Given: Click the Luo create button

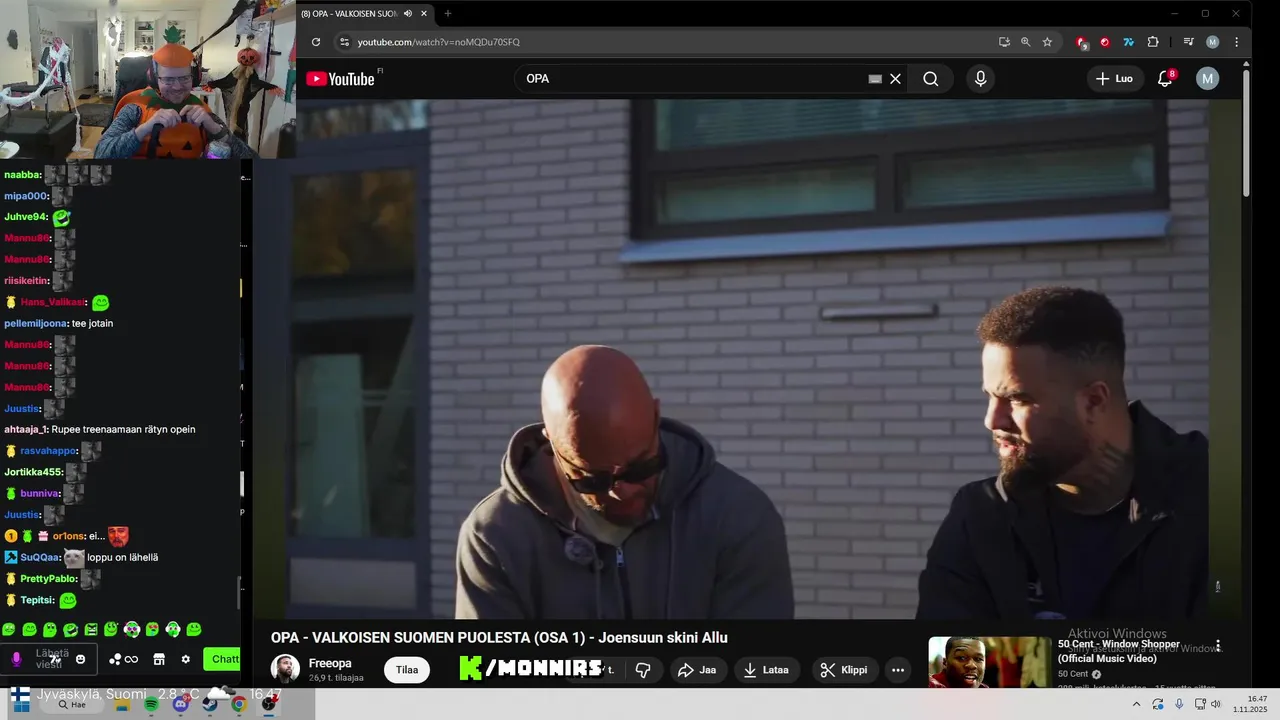Looking at the screenshot, I should tap(1115, 79).
